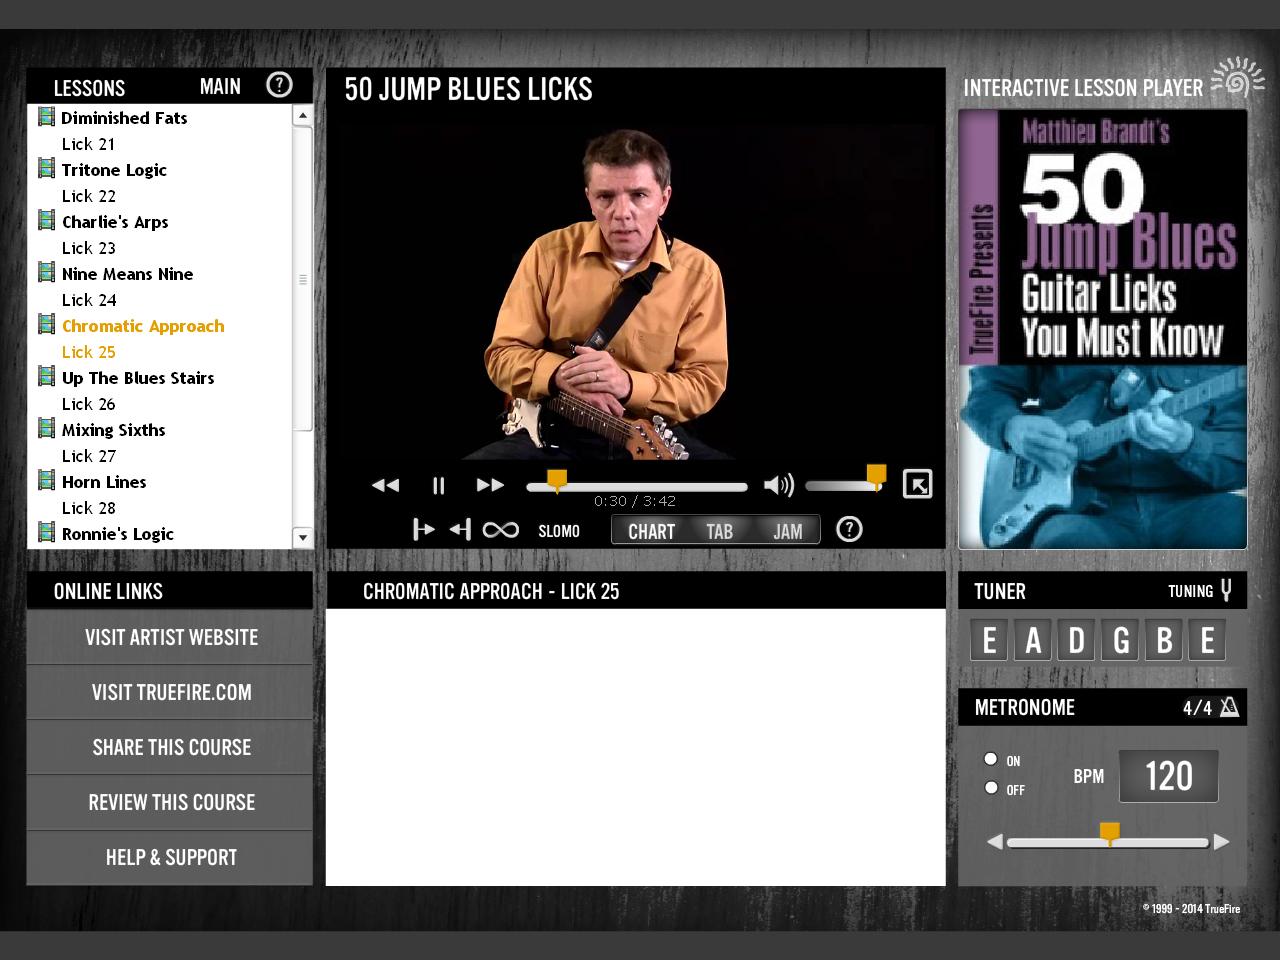Rewind the video

[385, 485]
